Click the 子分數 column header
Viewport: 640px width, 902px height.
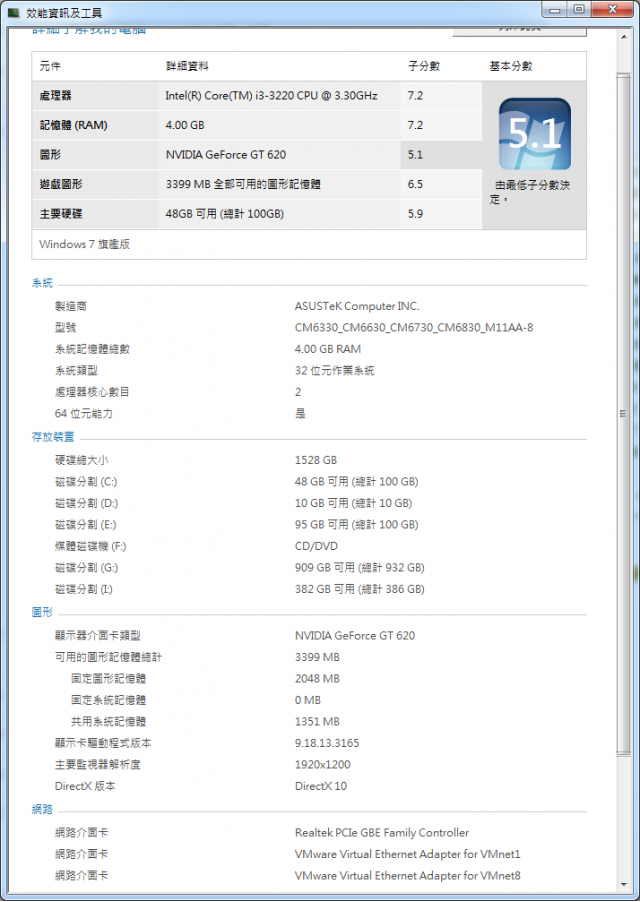coord(424,66)
